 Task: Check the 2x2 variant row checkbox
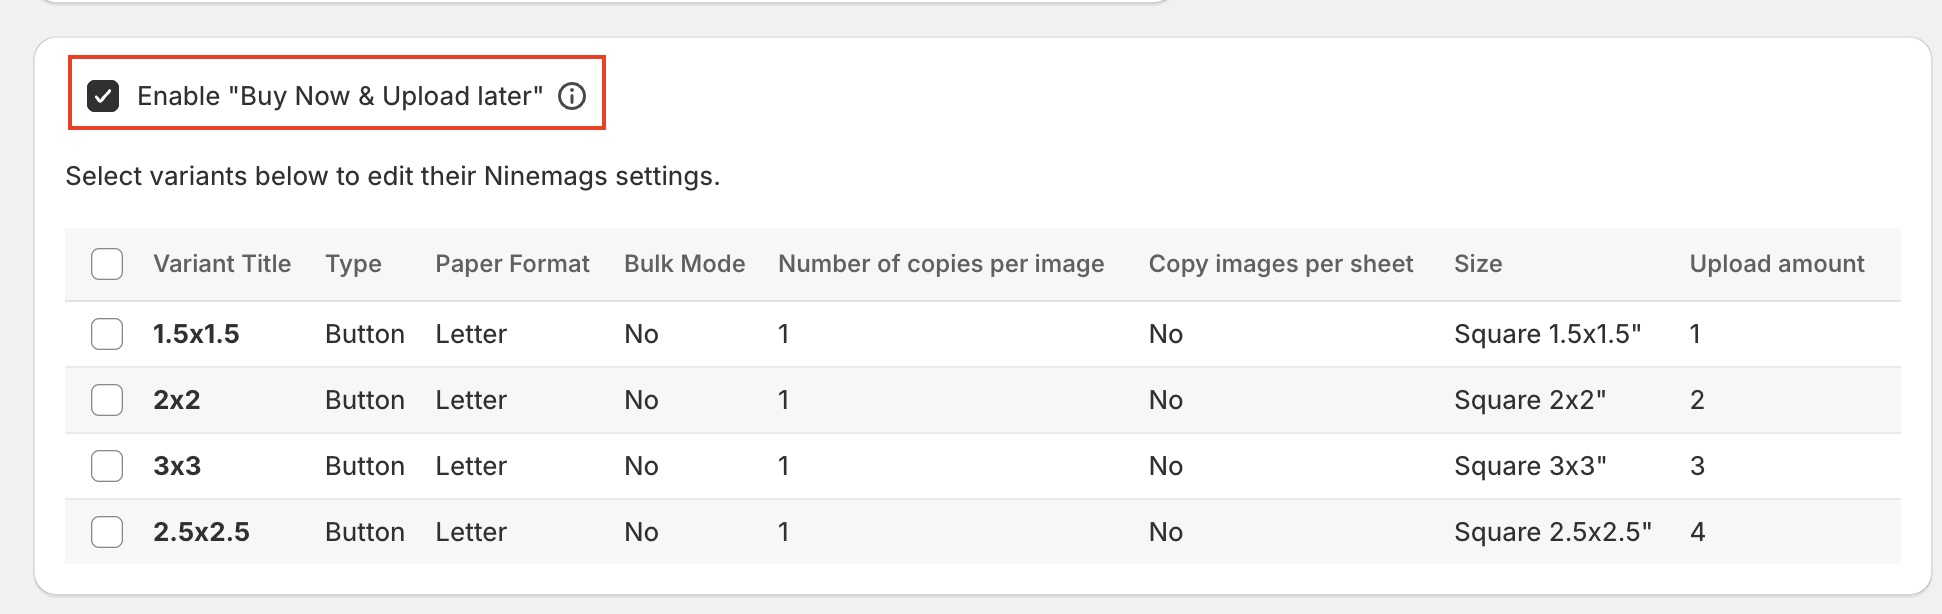tap(107, 400)
